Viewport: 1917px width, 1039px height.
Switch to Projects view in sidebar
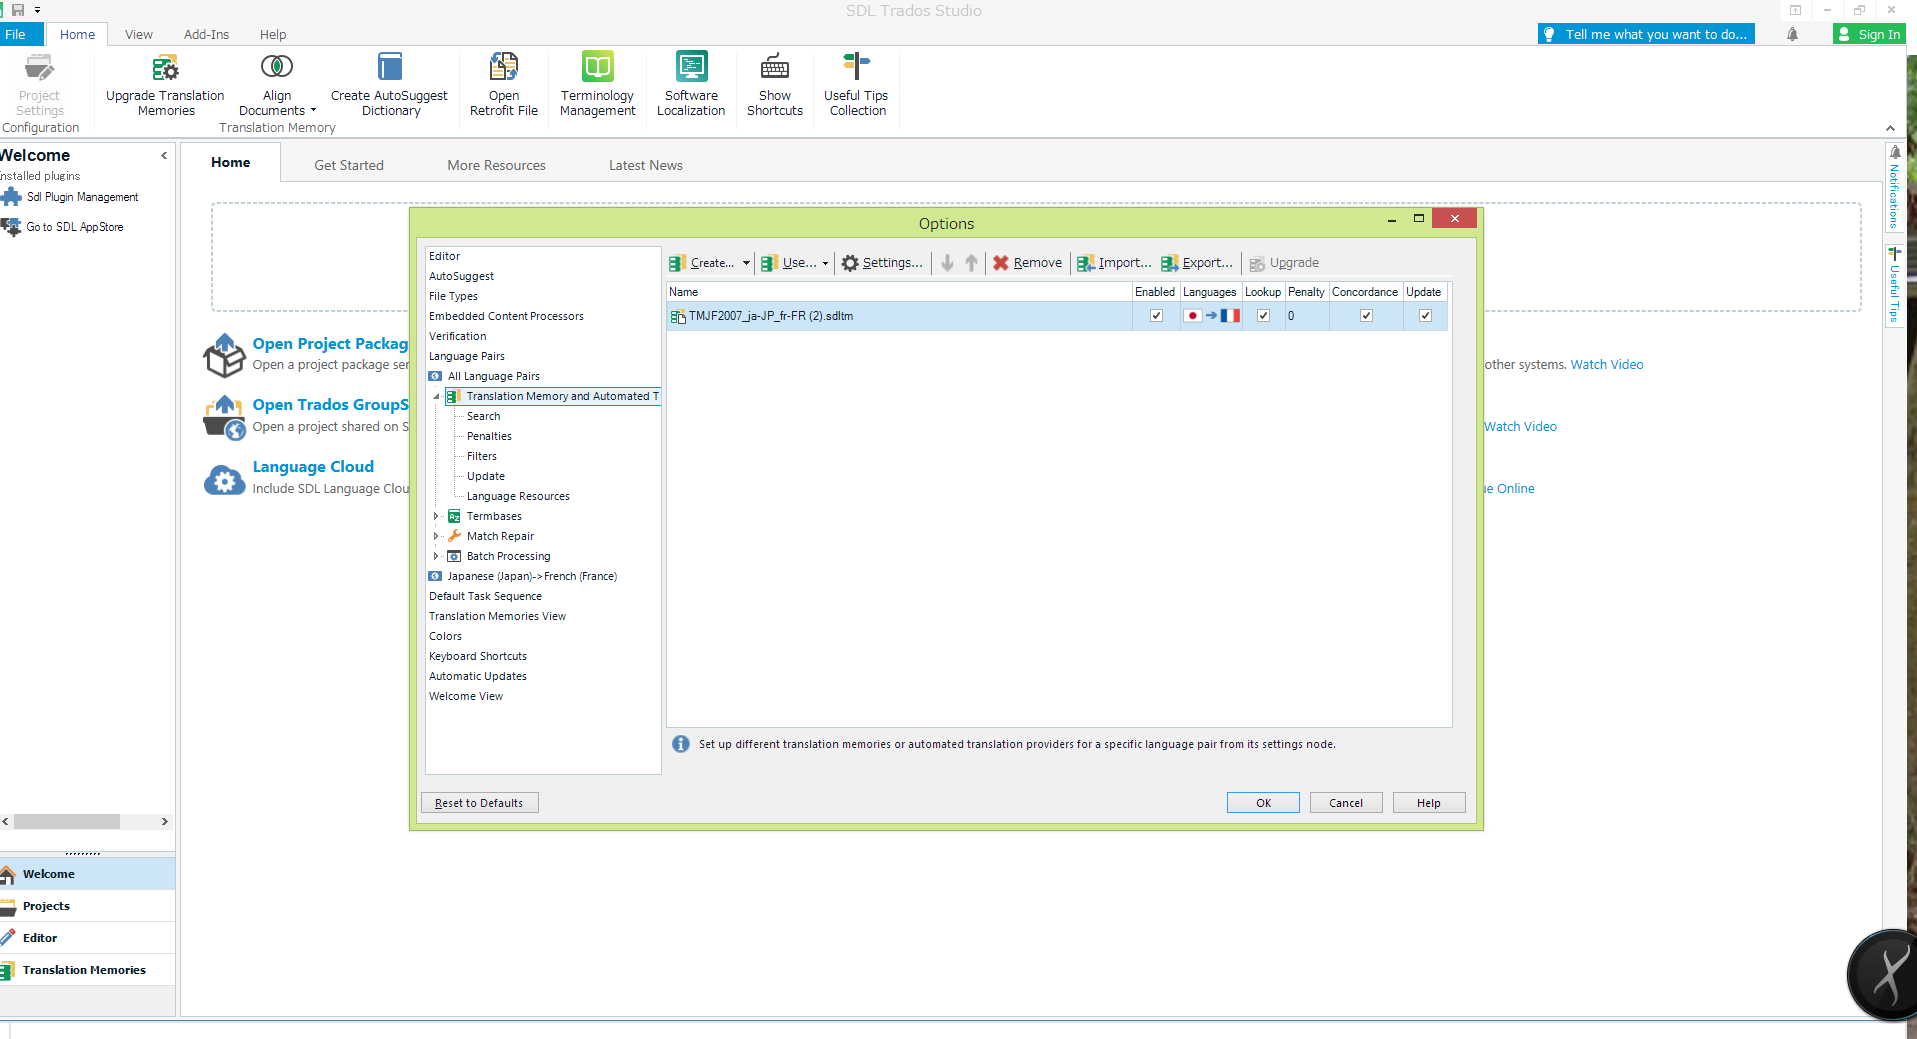point(87,906)
